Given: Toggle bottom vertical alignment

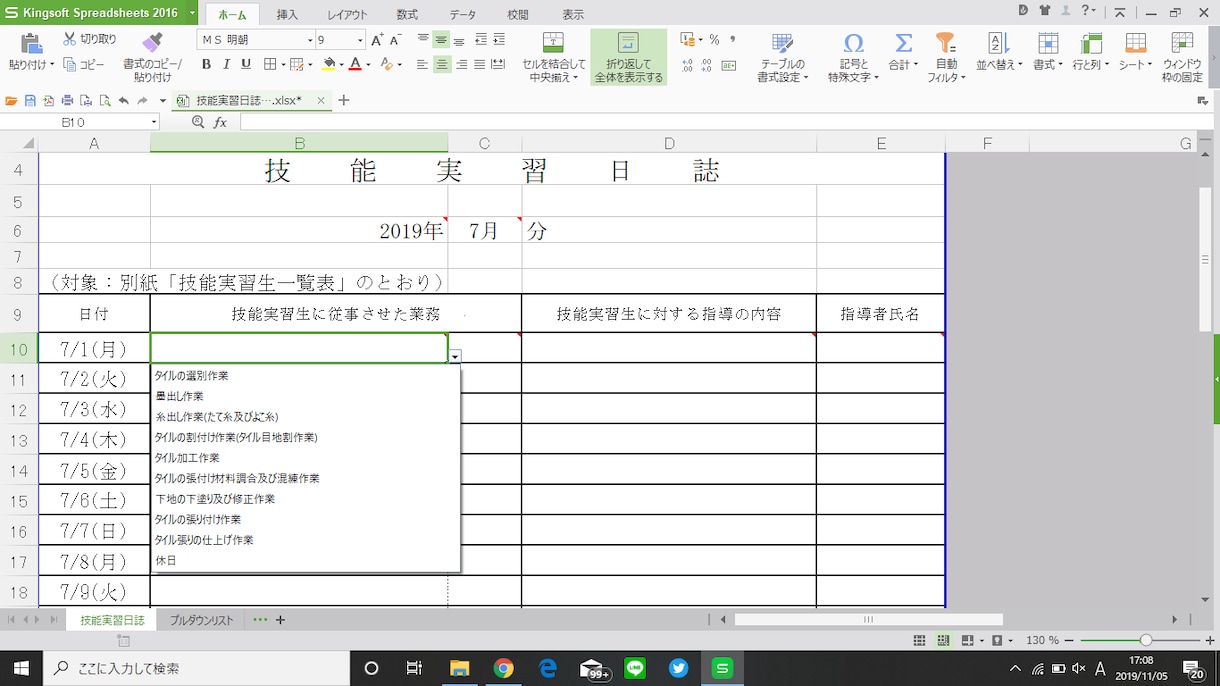Looking at the screenshot, I should (x=459, y=40).
